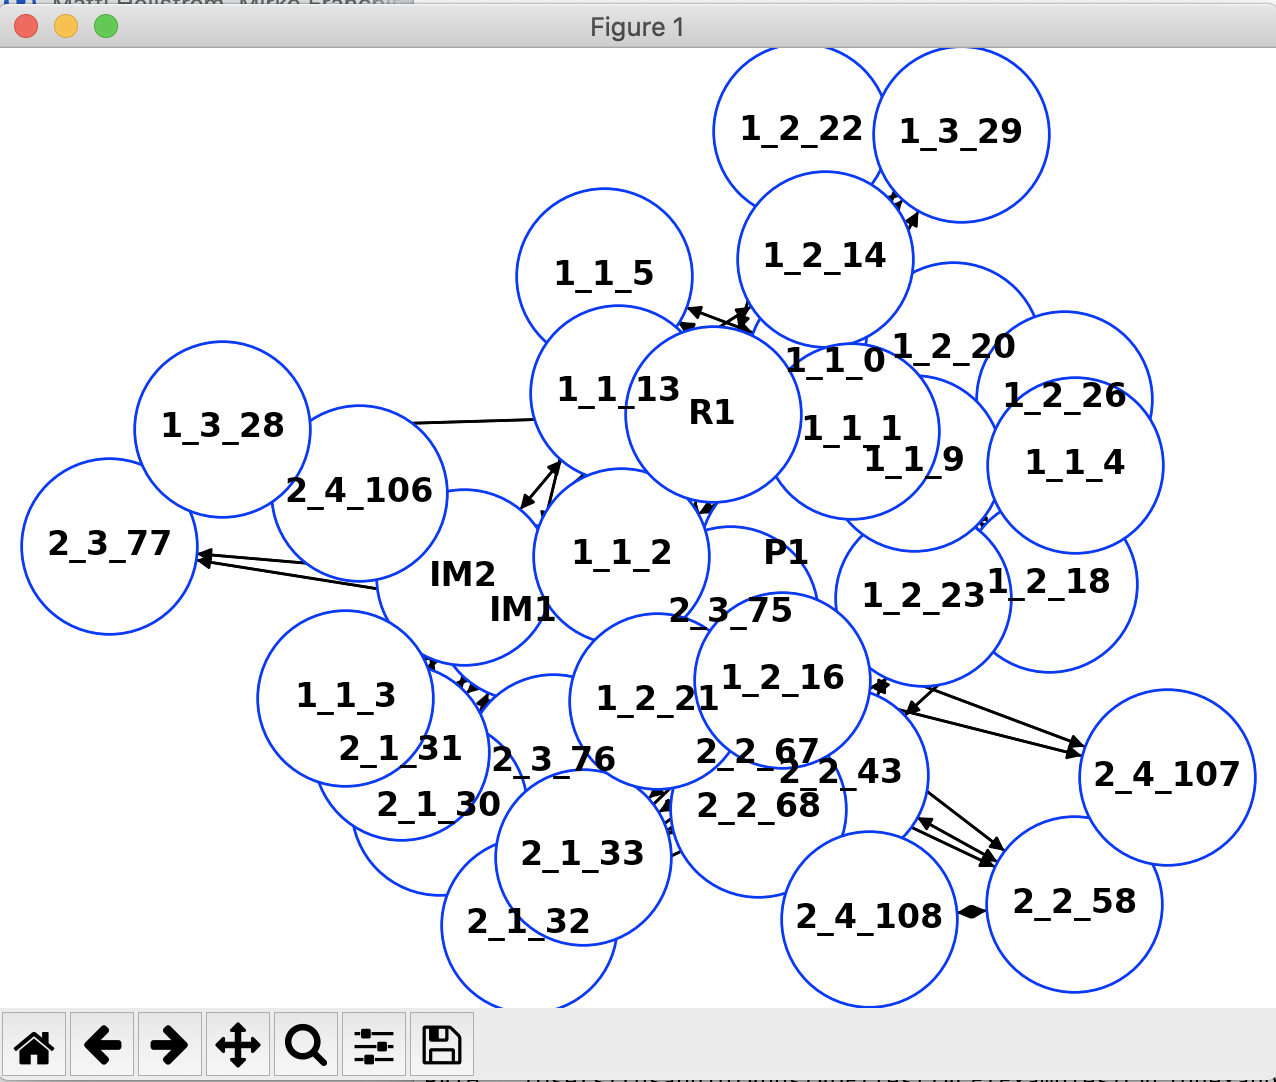Screen dimensions: 1276x1082
Task: Select node 1_3_28
Action: click(x=222, y=428)
